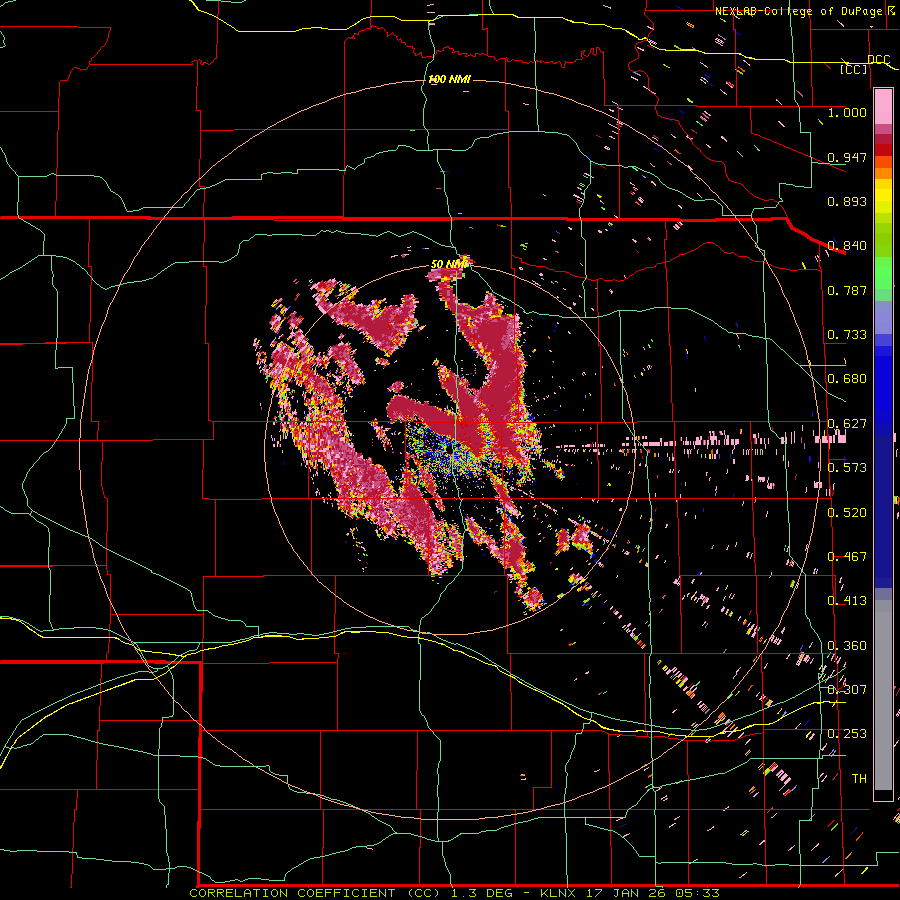The height and width of the screenshot is (900, 900).
Task: Select the 0.680 scale value
Action: pyautogui.click(x=847, y=379)
